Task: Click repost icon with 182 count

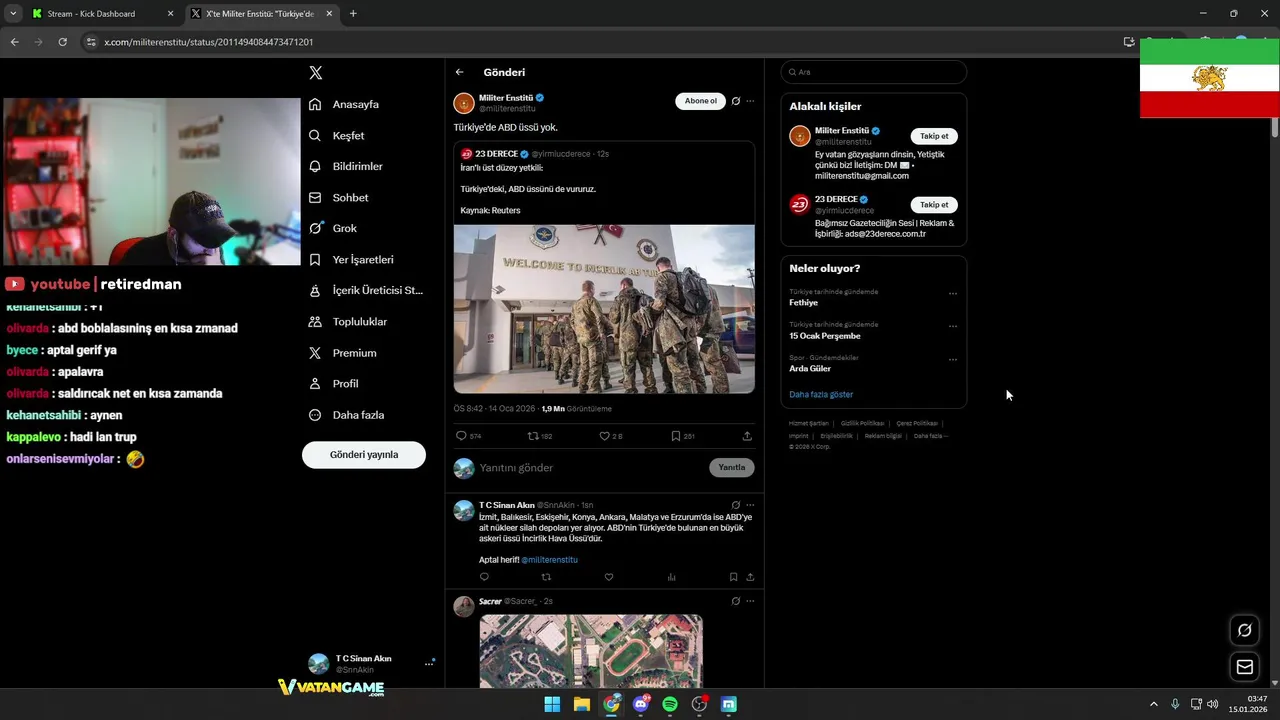Action: pyautogui.click(x=533, y=436)
